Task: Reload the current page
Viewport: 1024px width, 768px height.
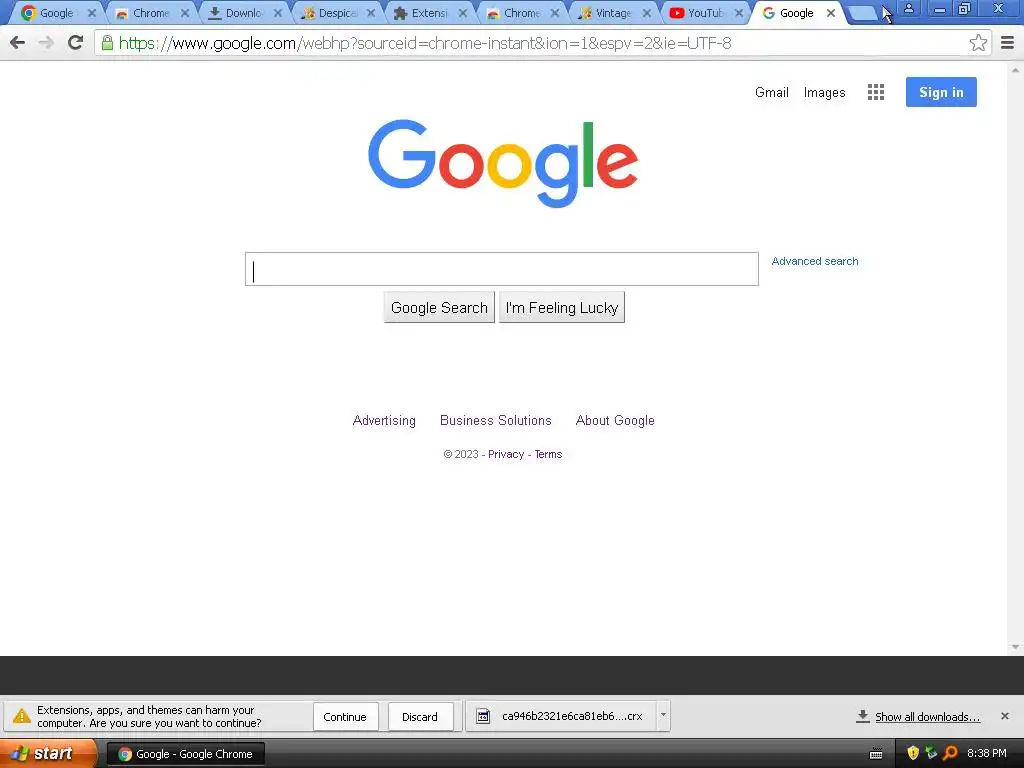Action: (x=76, y=43)
